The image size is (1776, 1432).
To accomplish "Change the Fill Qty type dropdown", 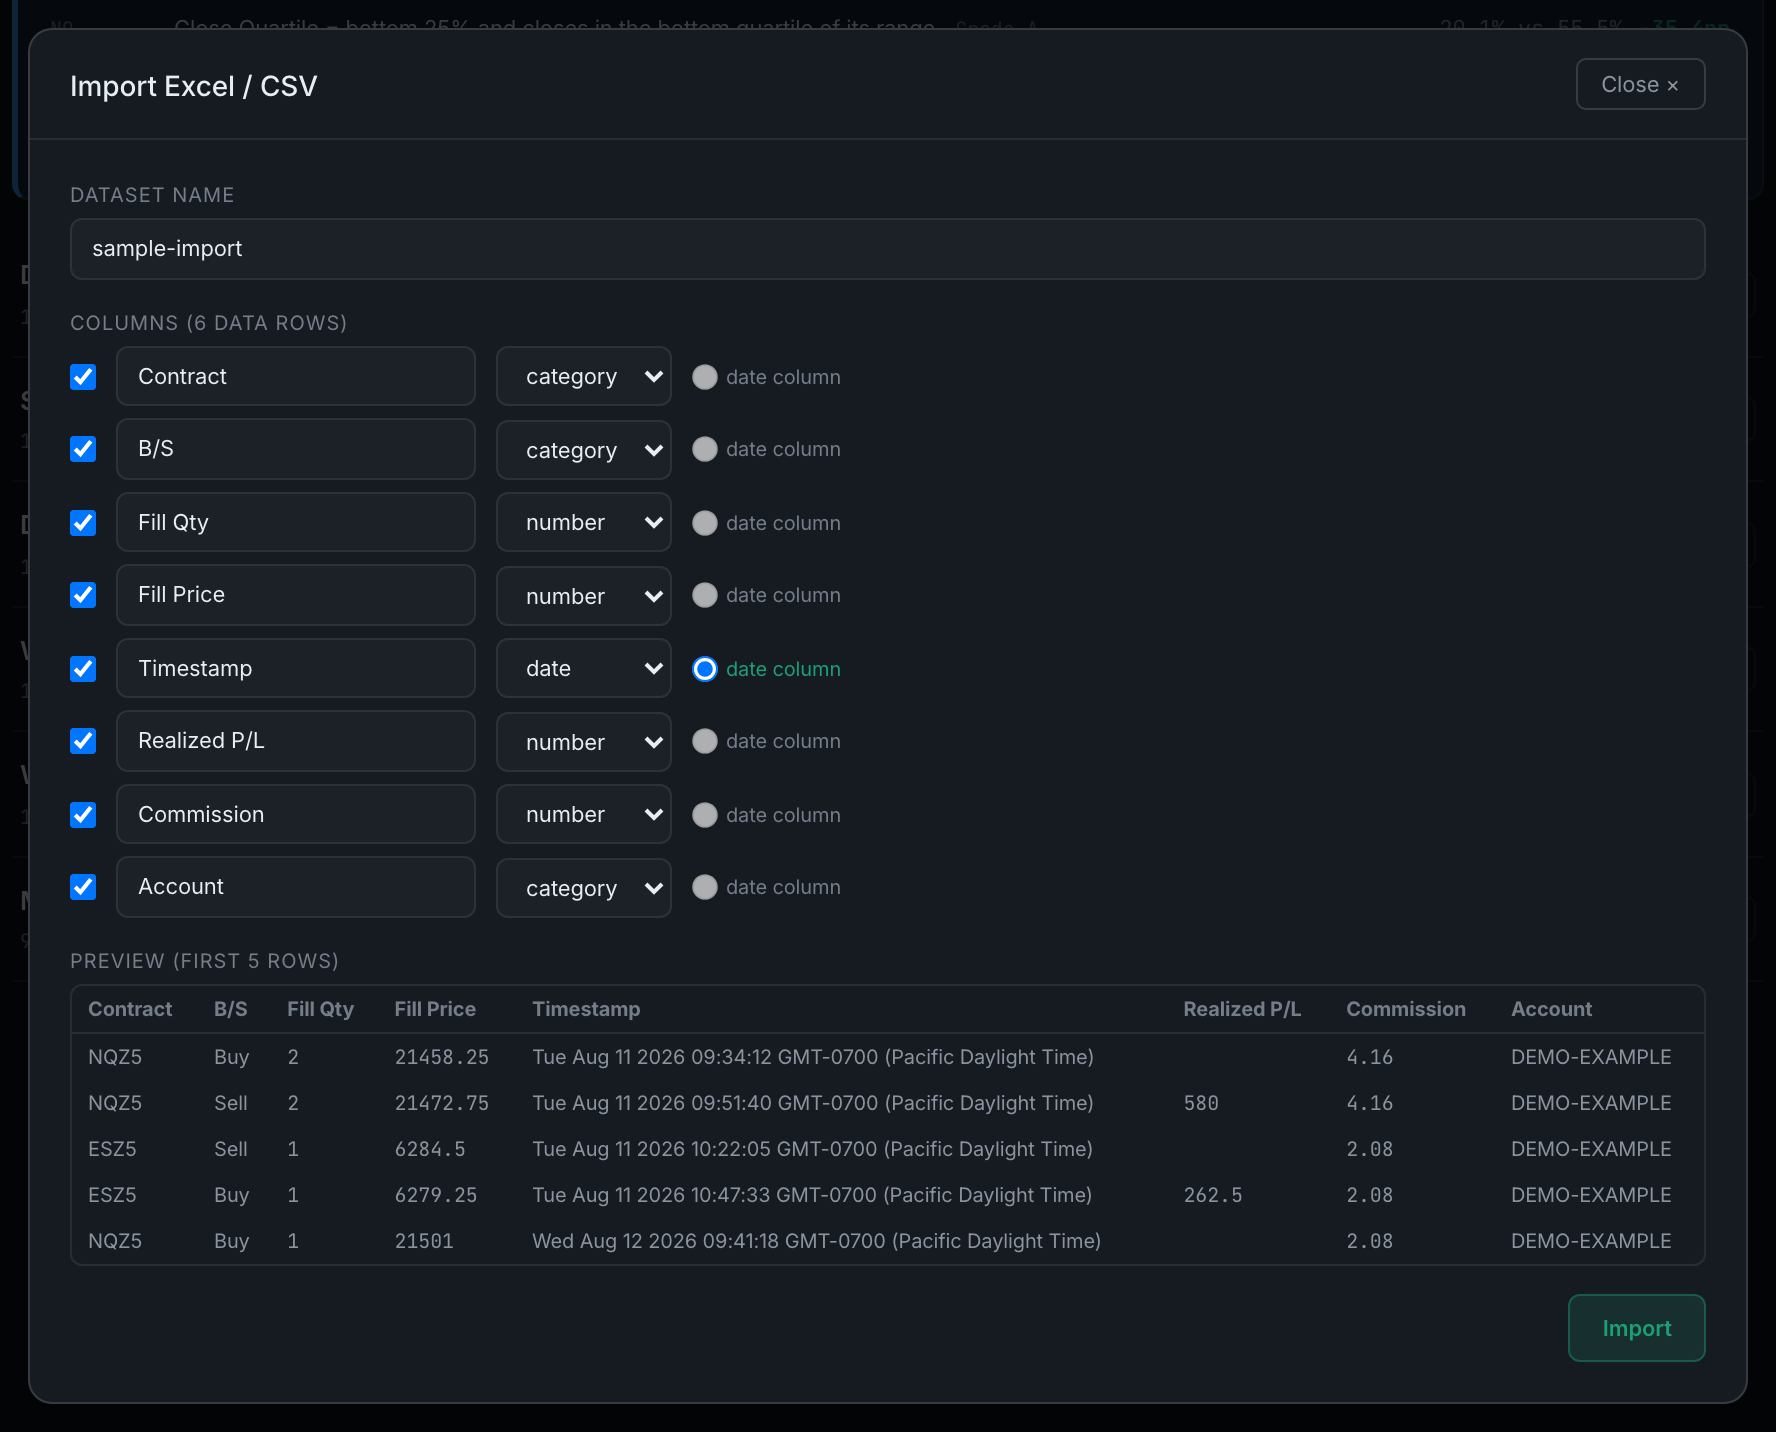I will 584,522.
